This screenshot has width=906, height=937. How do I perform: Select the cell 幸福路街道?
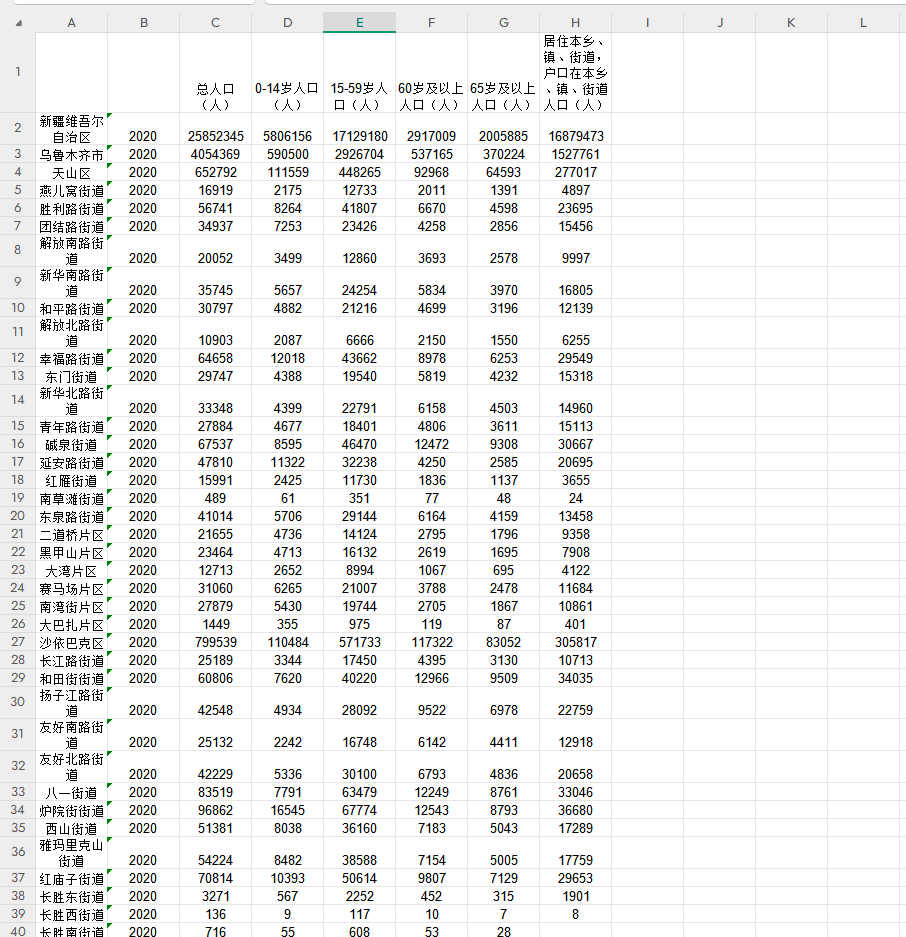pyautogui.click(x=72, y=358)
